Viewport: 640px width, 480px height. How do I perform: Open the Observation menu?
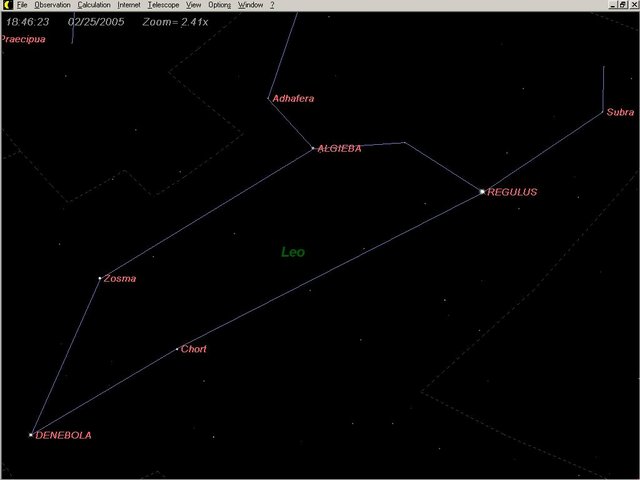(x=52, y=5)
